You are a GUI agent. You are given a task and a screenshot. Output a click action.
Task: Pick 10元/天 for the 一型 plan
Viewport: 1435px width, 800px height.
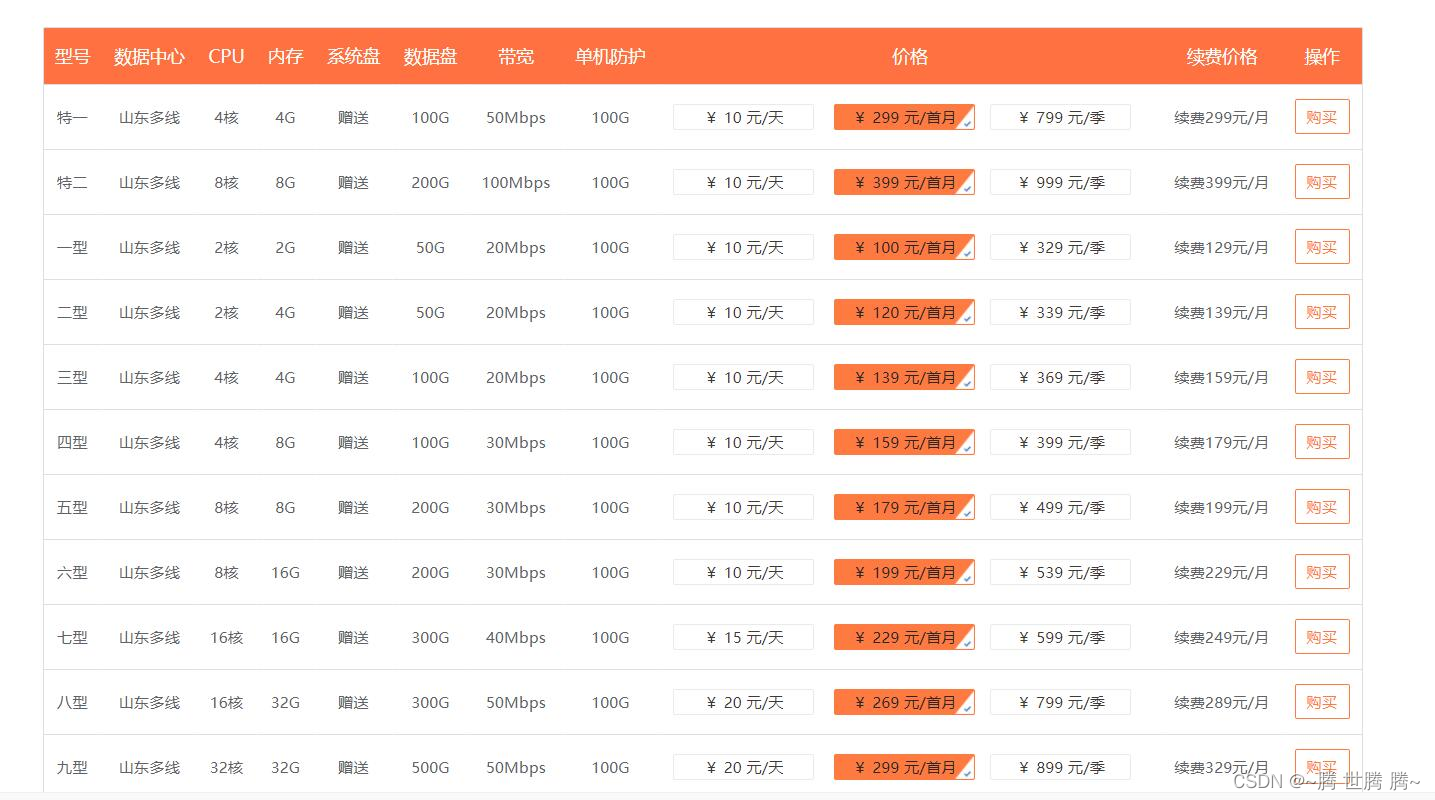tap(743, 247)
